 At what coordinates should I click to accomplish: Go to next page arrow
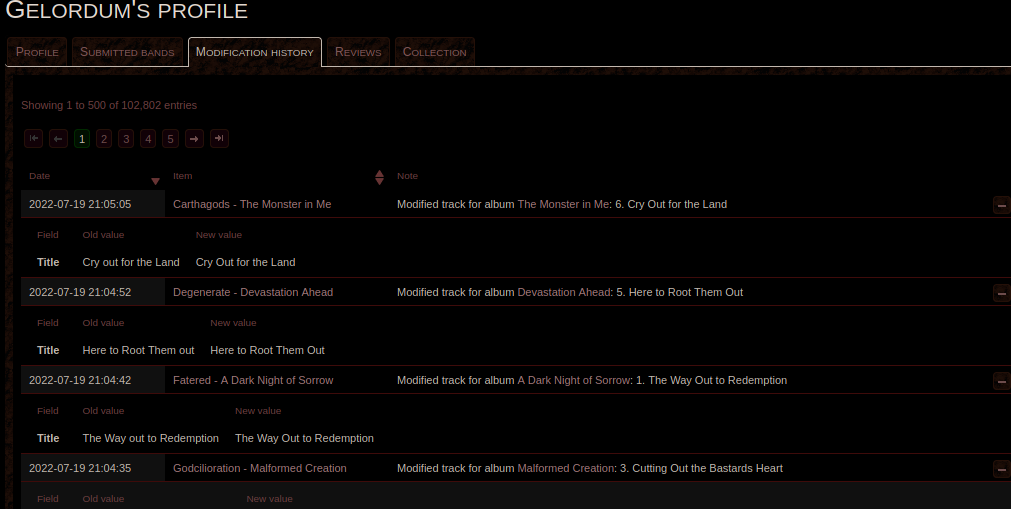[x=194, y=139]
